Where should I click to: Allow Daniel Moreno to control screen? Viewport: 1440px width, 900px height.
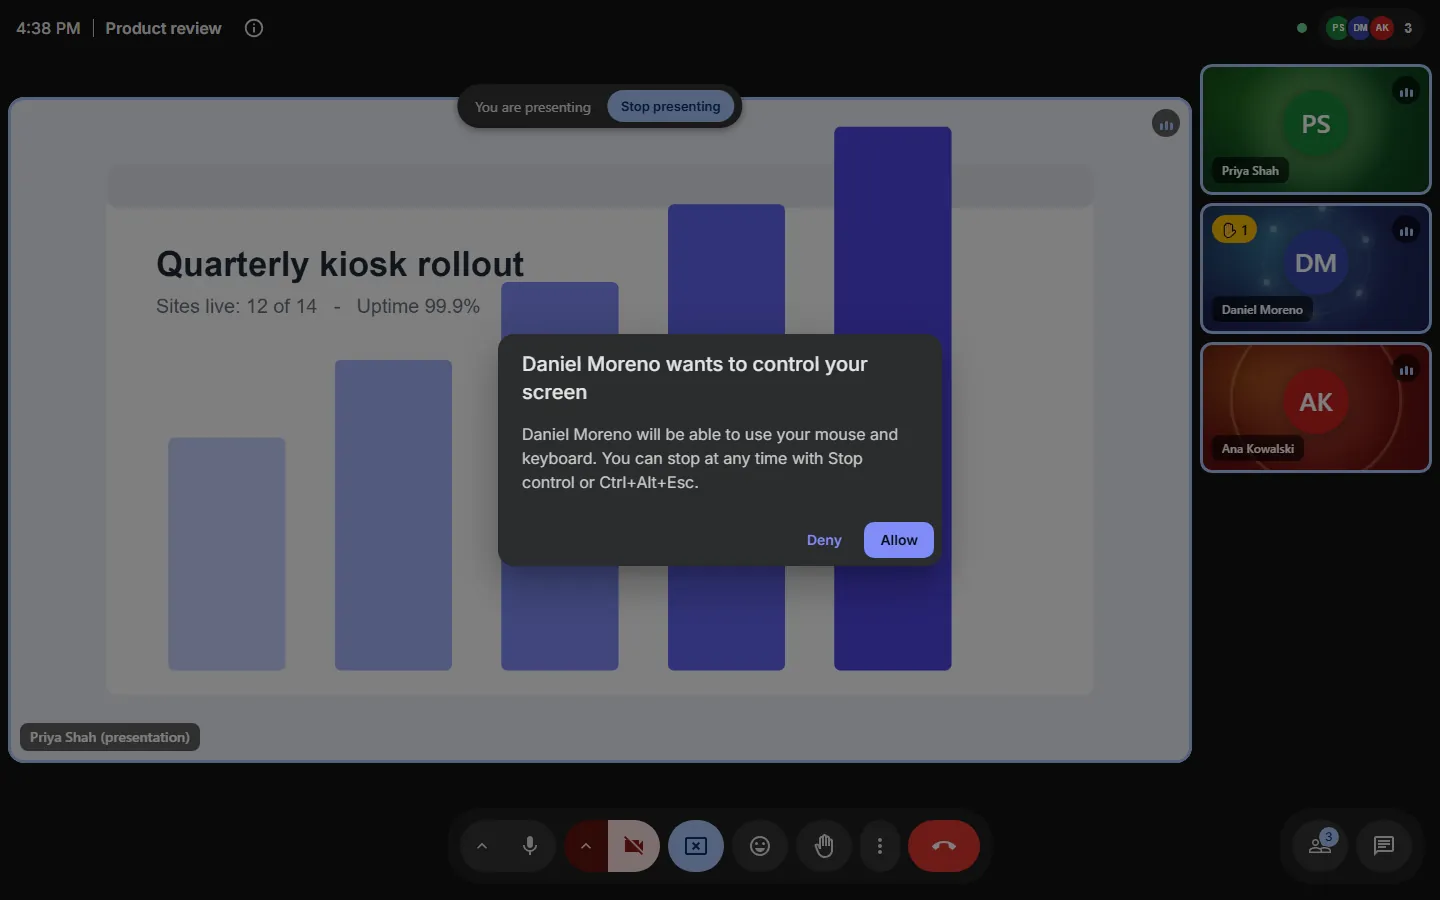(898, 540)
